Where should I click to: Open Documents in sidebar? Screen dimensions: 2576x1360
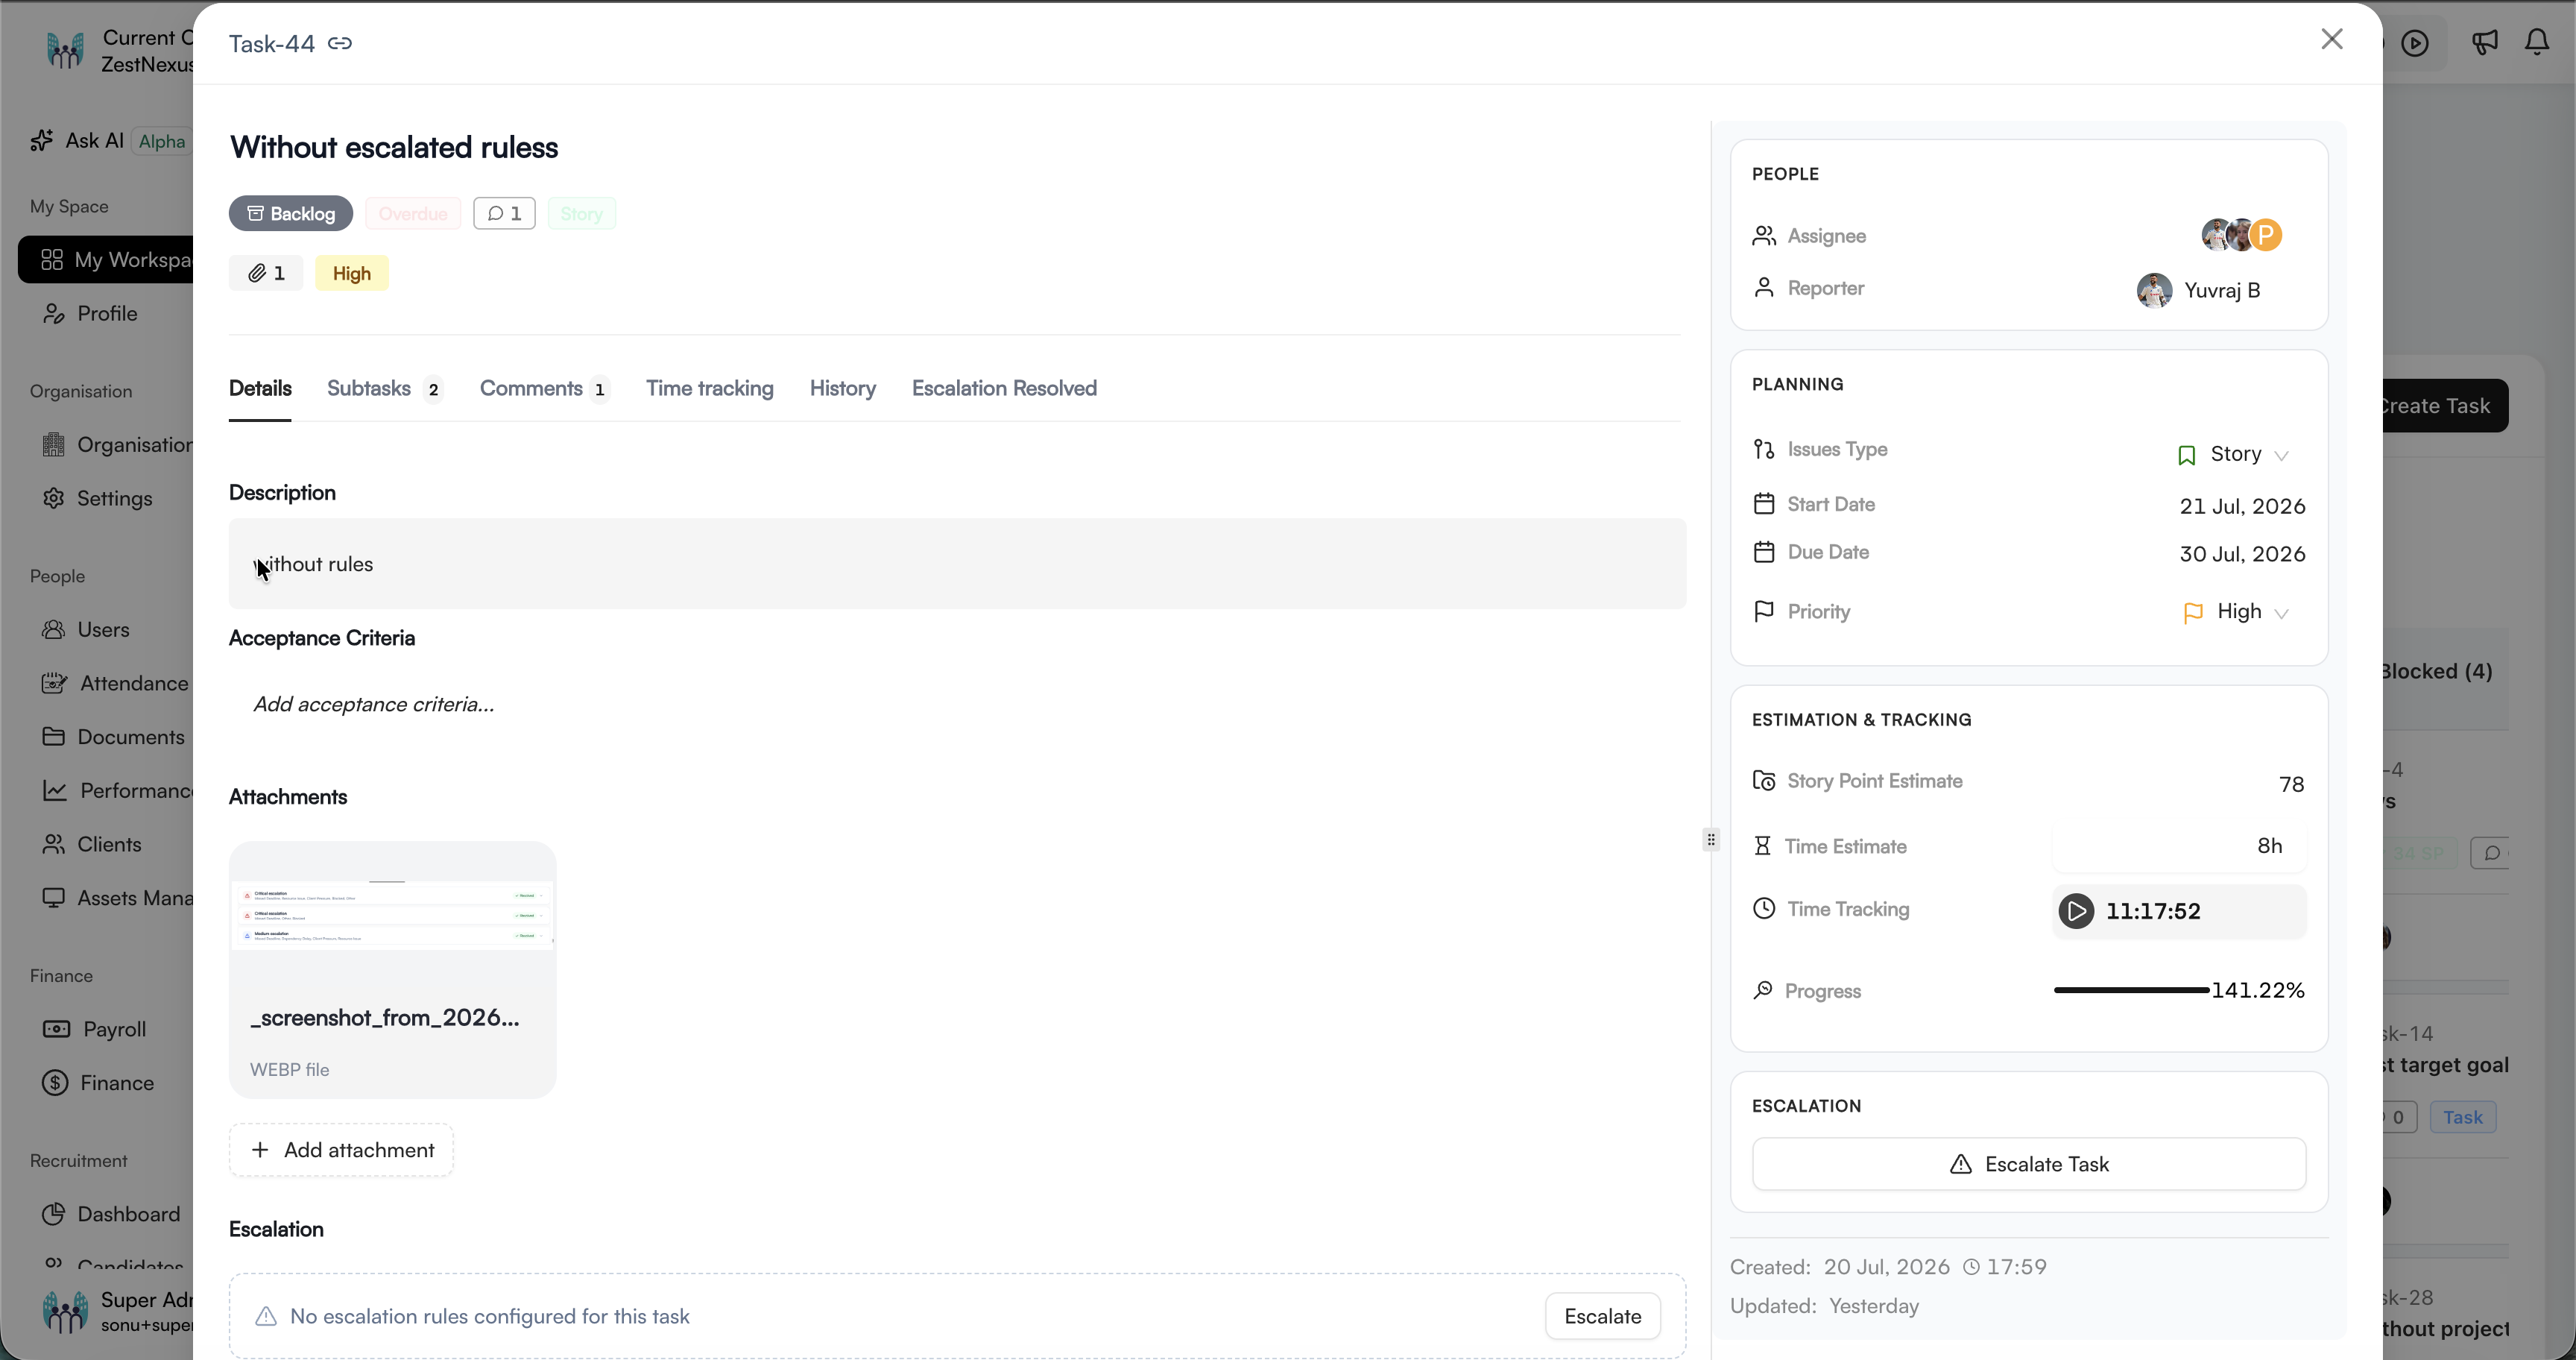(x=113, y=737)
